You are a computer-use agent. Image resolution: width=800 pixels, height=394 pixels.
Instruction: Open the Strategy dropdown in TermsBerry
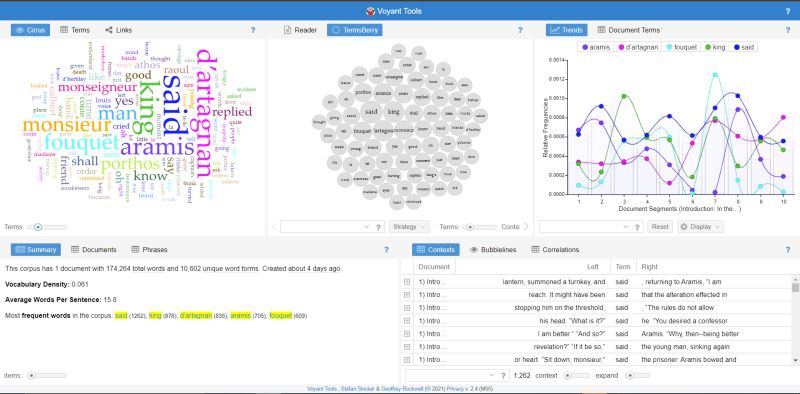(x=409, y=227)
